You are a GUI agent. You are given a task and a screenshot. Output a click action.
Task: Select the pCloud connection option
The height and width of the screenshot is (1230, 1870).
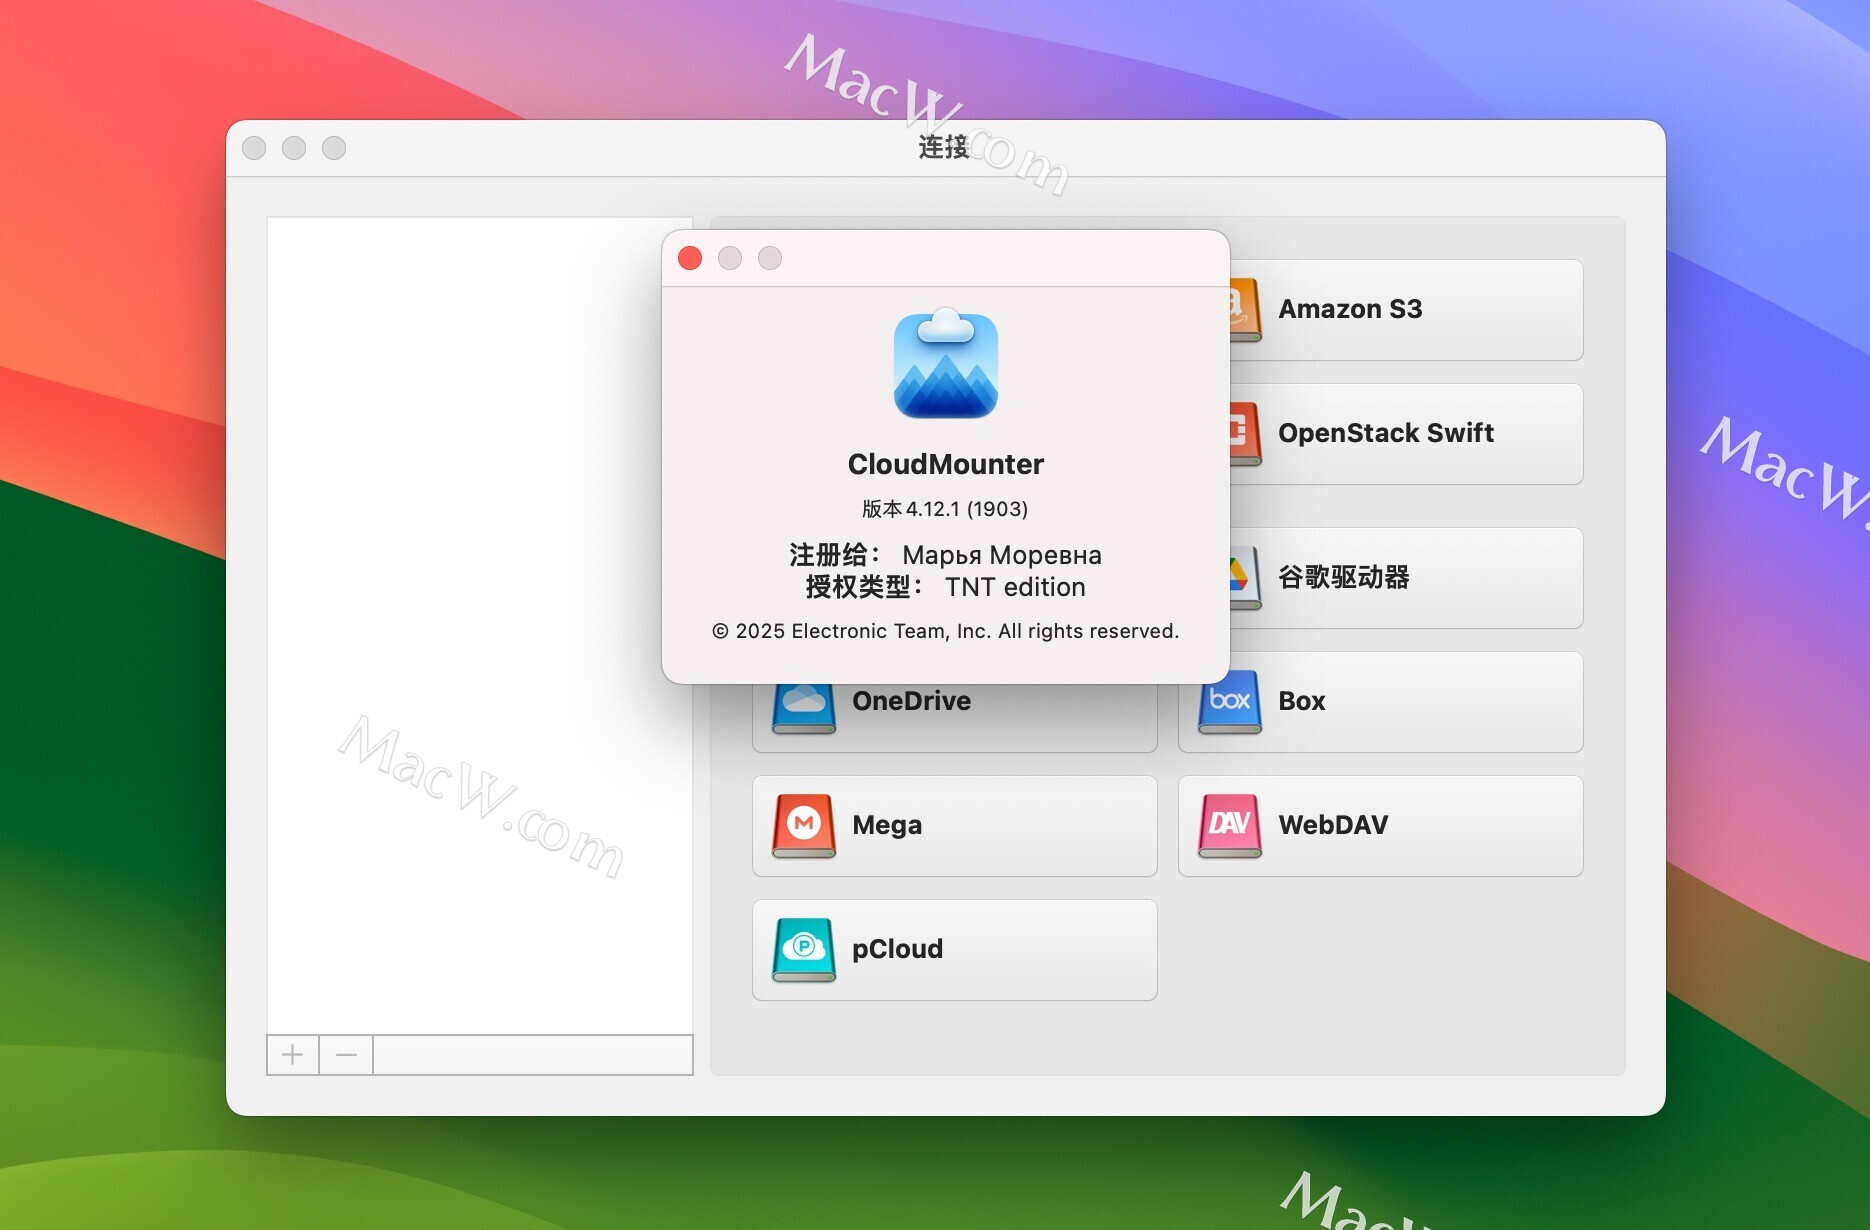954,950
